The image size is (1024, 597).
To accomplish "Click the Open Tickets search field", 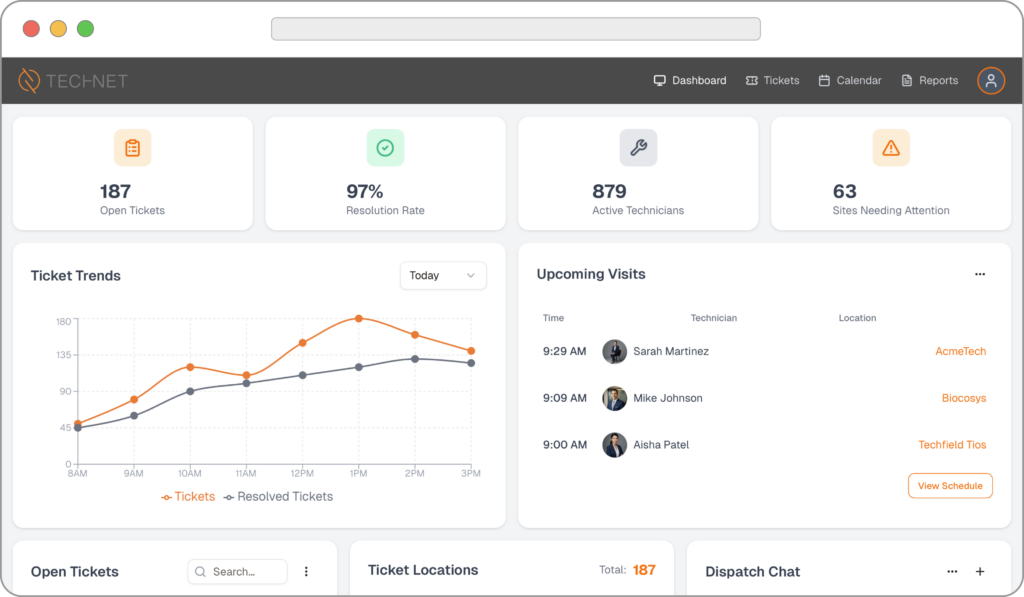I will coord(237,572).
